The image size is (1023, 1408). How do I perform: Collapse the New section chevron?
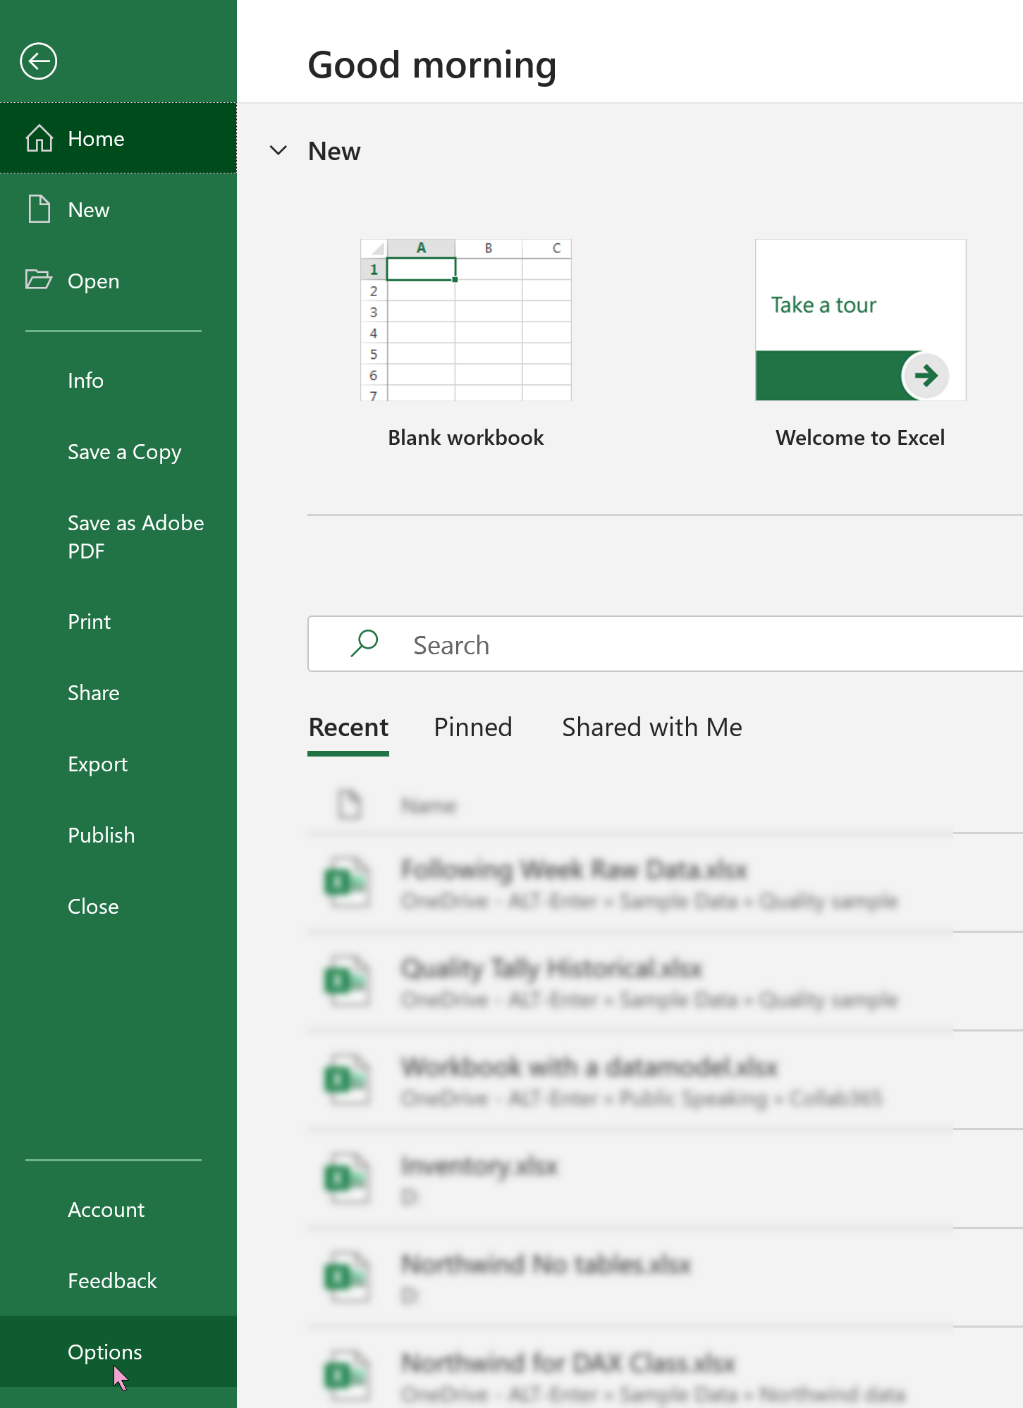[x=279, y=151]
